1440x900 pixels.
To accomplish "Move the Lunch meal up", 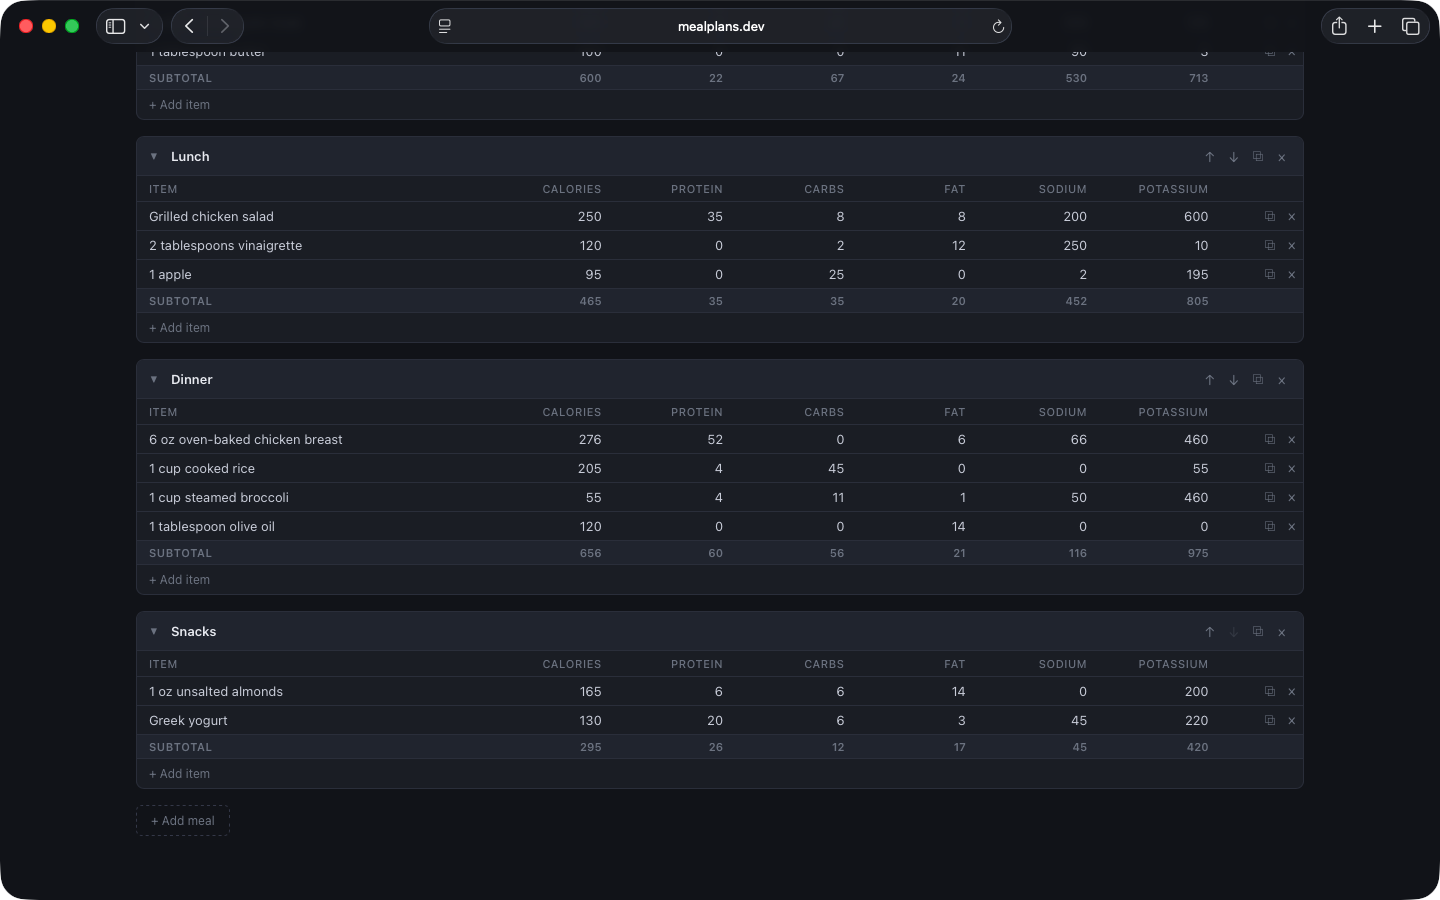I will (1209, 157).
